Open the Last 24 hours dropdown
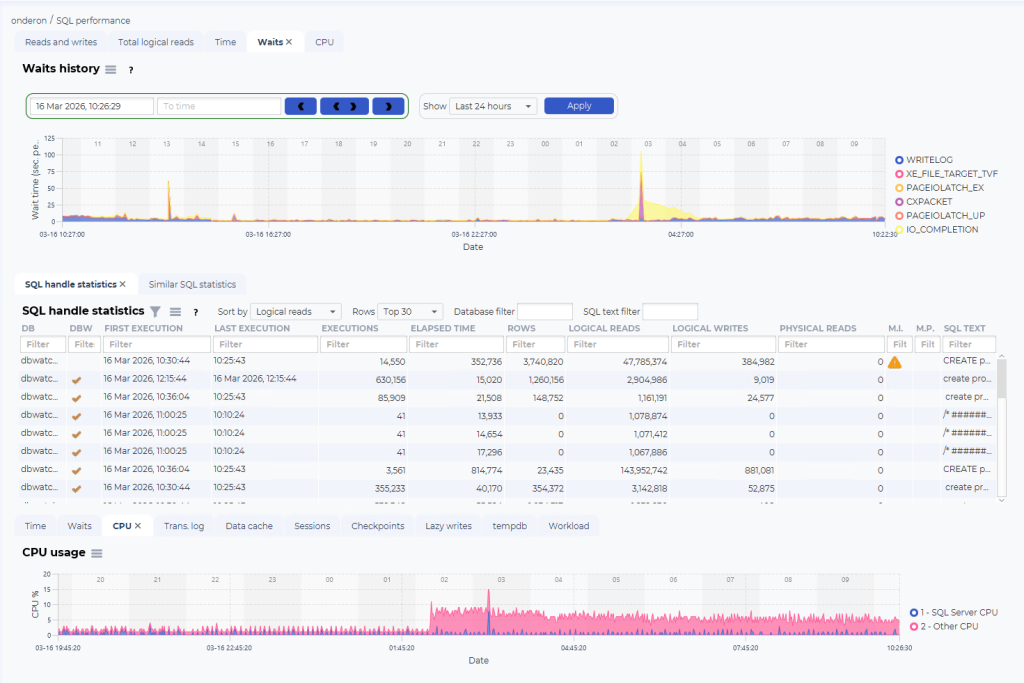Image resolution: width=1024 pixels, height=683 pixels. (493, 106)
